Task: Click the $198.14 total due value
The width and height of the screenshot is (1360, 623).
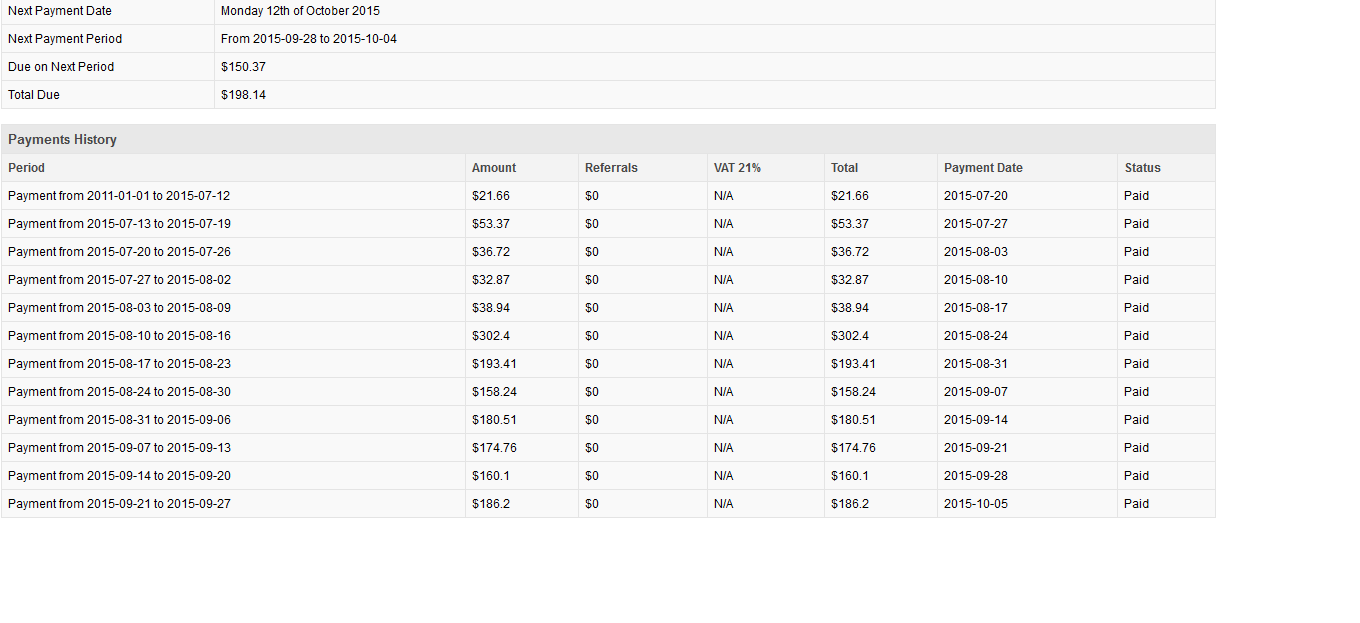Action: click(x=243, y=95)
